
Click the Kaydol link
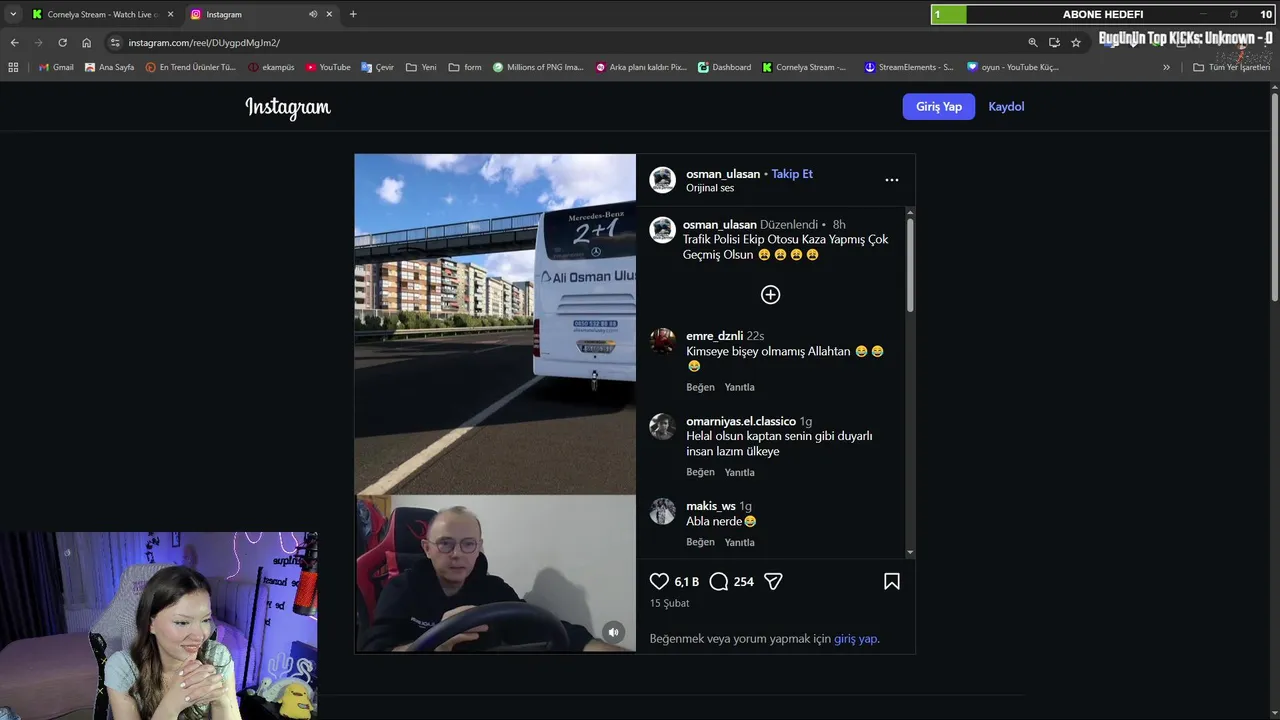tap(1006, 106)
